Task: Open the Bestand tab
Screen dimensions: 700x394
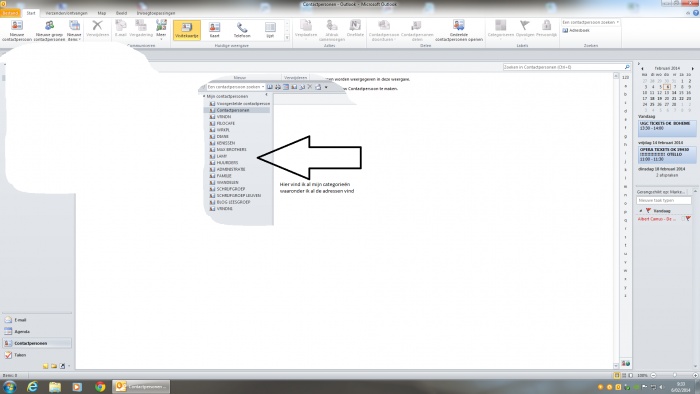Action: coord(10,13)
